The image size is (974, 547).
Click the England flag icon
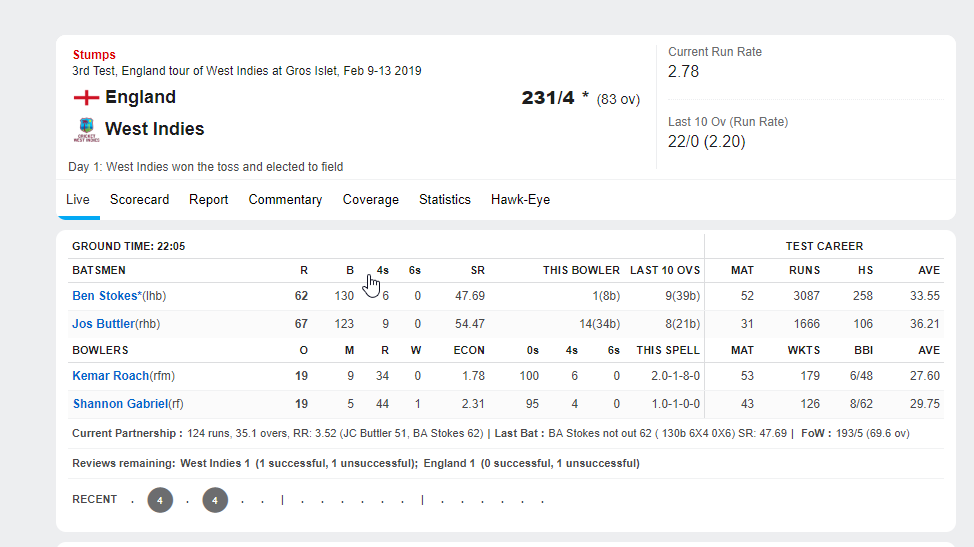[86, 97]
